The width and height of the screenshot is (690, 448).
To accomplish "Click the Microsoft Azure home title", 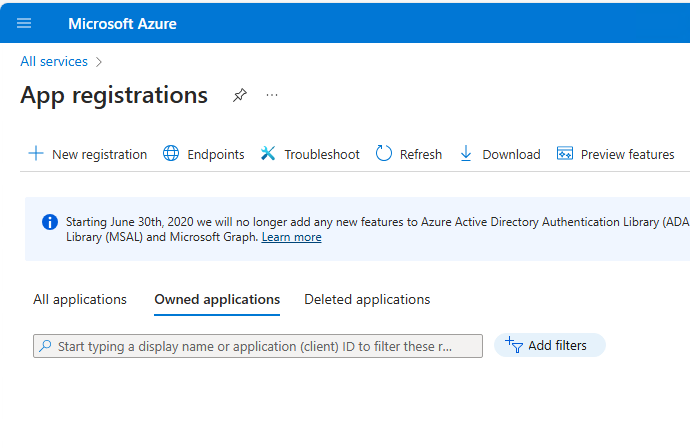I will tap(122, 24).
